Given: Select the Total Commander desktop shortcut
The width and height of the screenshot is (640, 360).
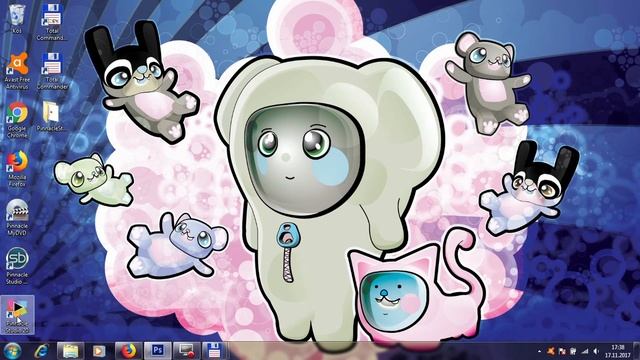Looking at the screenshot, I should click(x=52, y=71).
